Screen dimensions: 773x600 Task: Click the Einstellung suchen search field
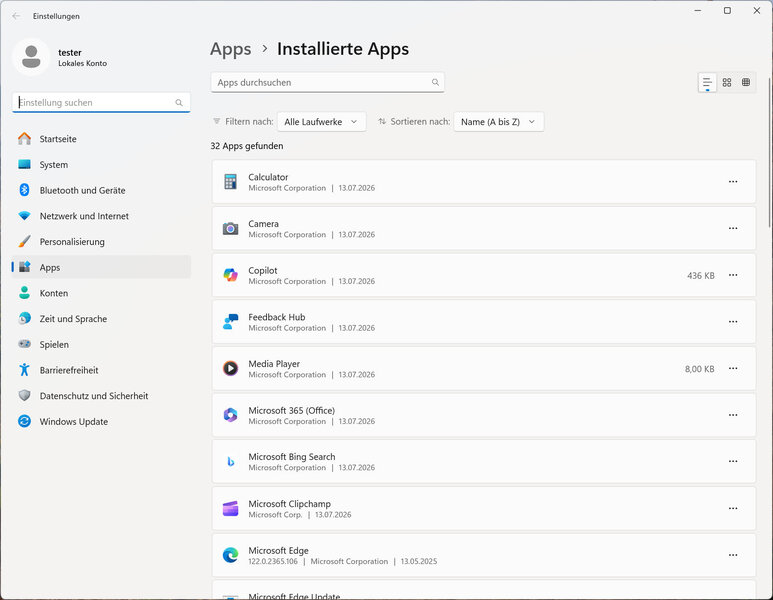(x=101, y=103)
